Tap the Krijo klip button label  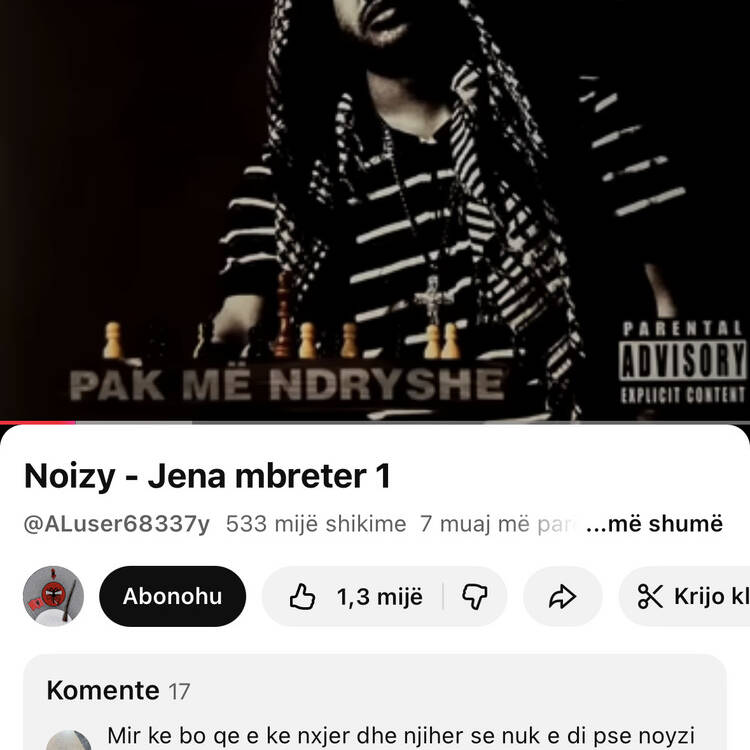coord(712,596)
